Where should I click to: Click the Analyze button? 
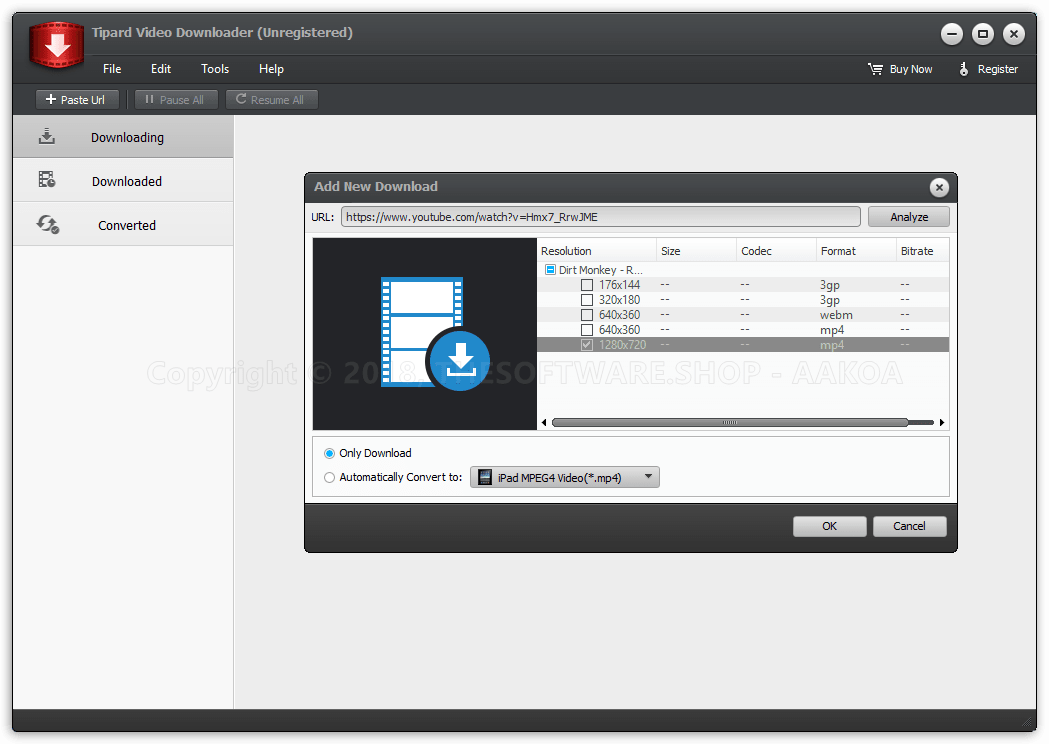908,216
